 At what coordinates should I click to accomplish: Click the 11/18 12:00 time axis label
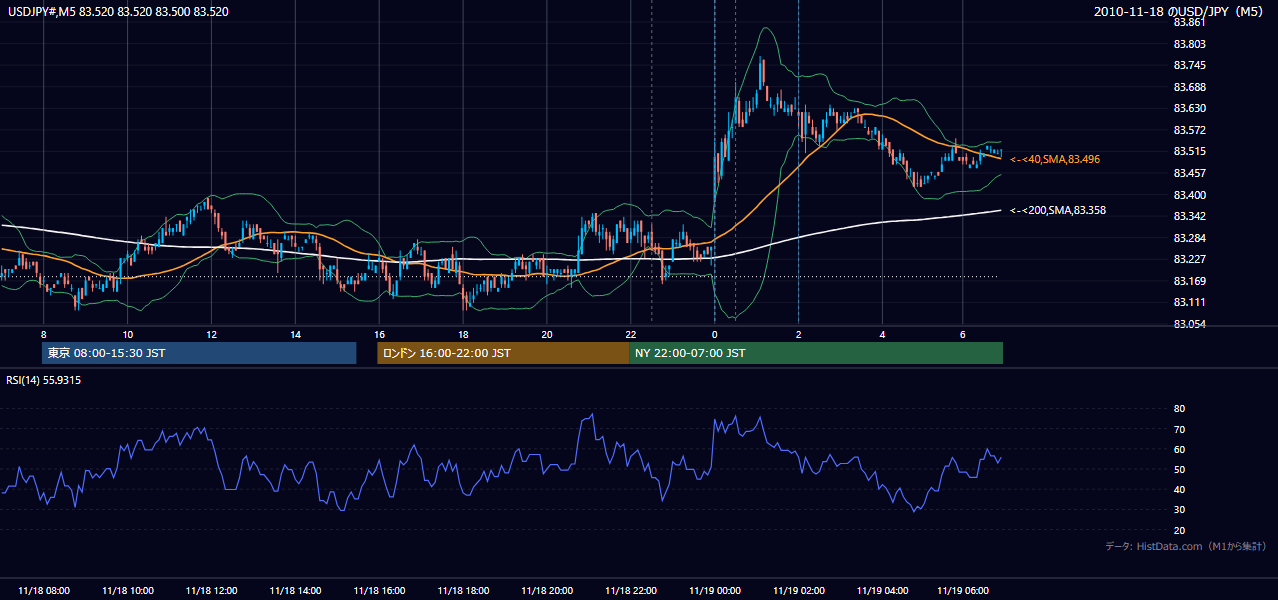pyautogui.click(x=211, y=591)
